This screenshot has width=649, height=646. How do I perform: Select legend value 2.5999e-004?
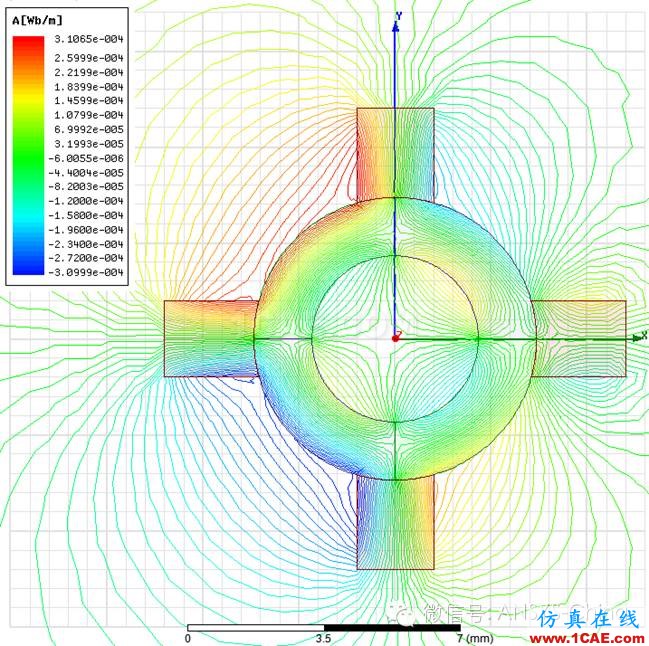[x=89, y=58]
